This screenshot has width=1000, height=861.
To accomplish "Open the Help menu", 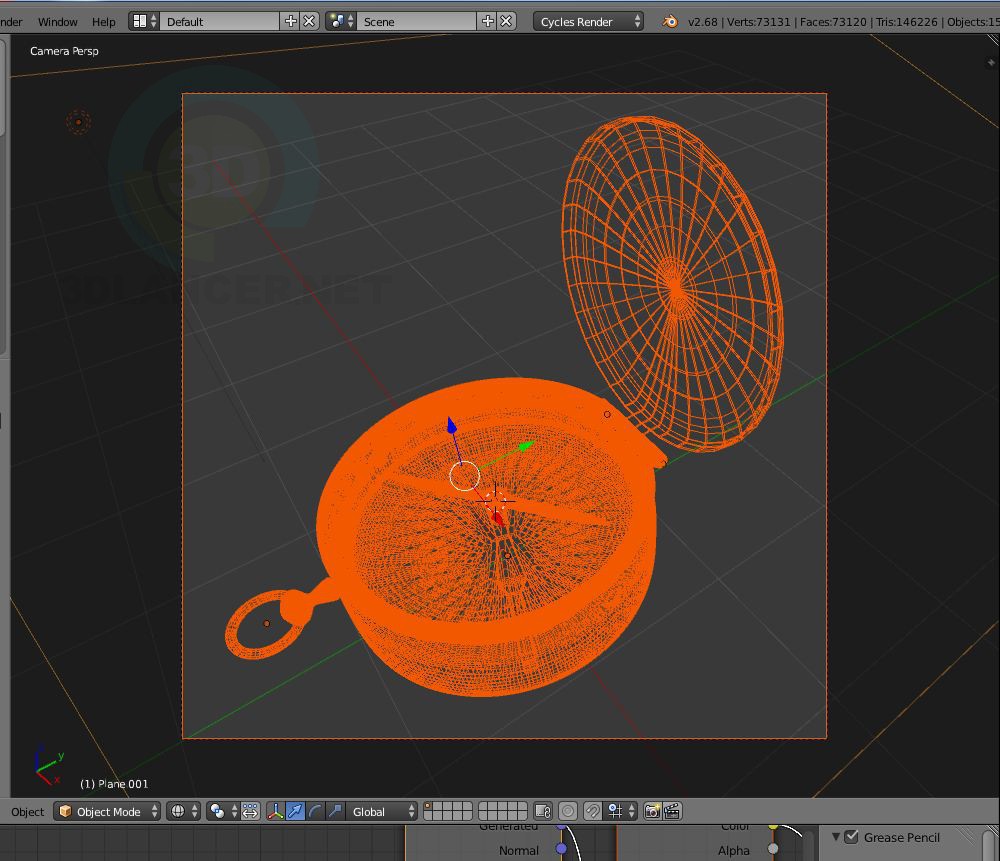I will (103, 22).
